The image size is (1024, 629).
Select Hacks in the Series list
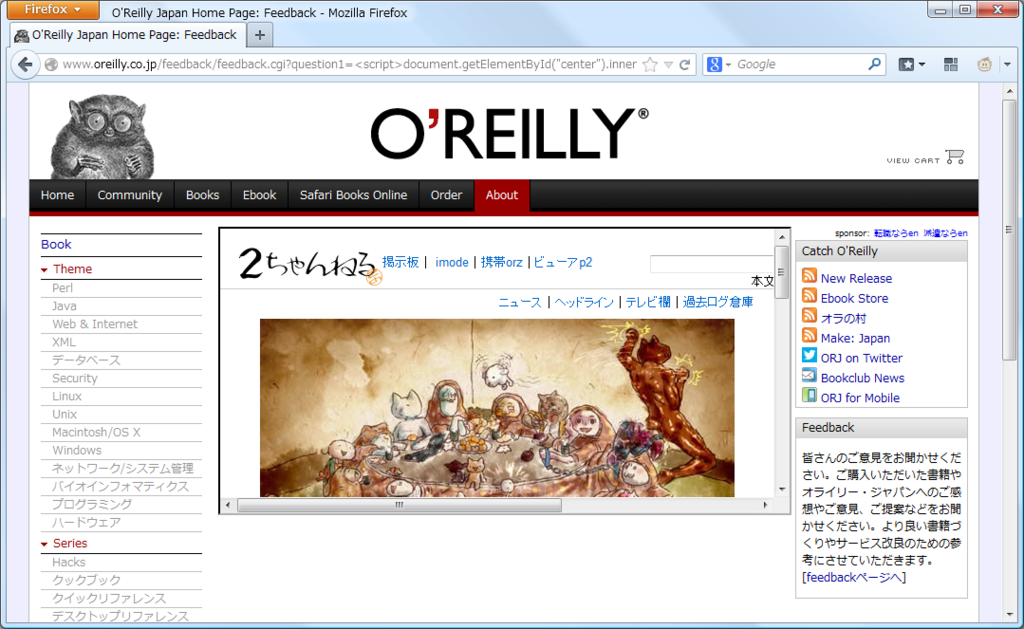click(69, 562)
